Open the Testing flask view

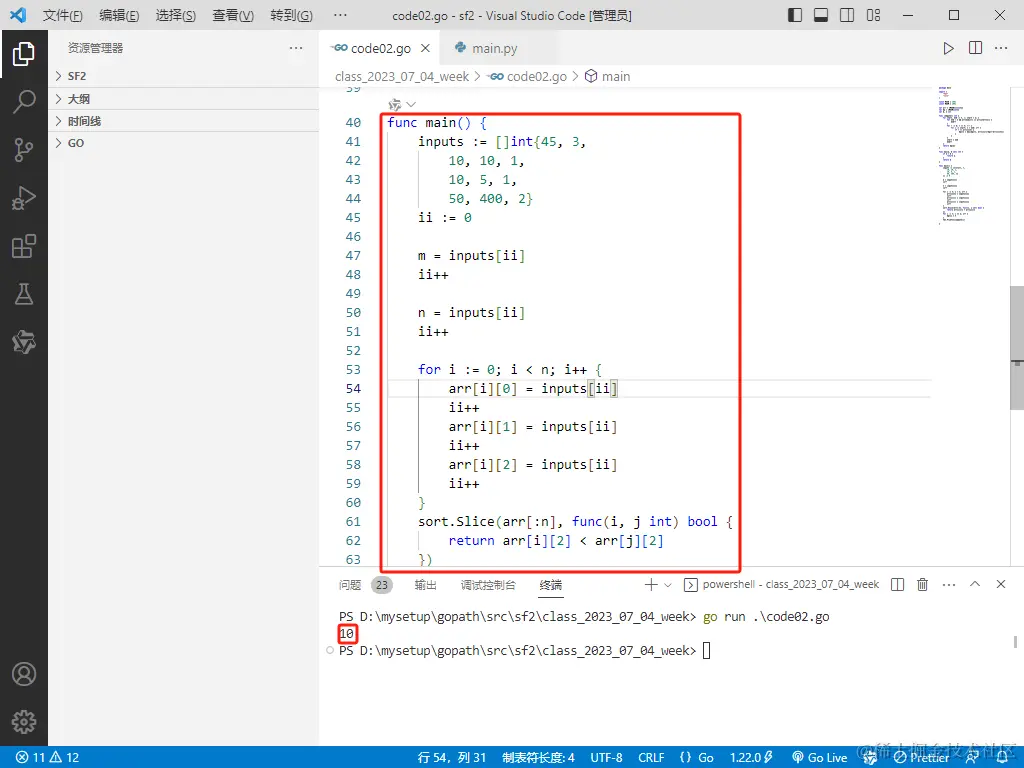coord(24,295)
